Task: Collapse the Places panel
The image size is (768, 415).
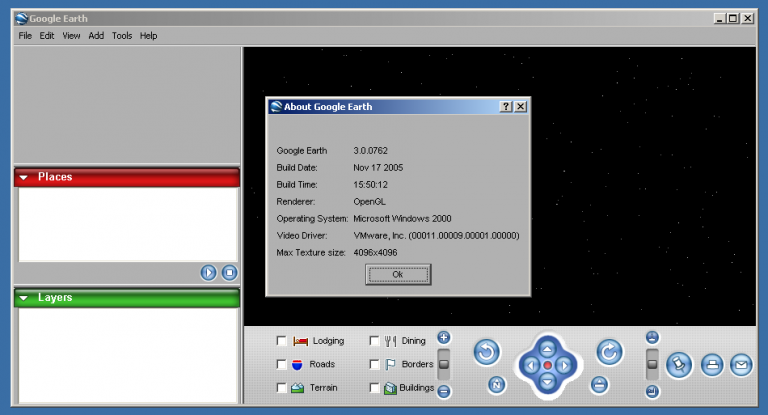Action: pyautogui.click(x=24, y=177)
